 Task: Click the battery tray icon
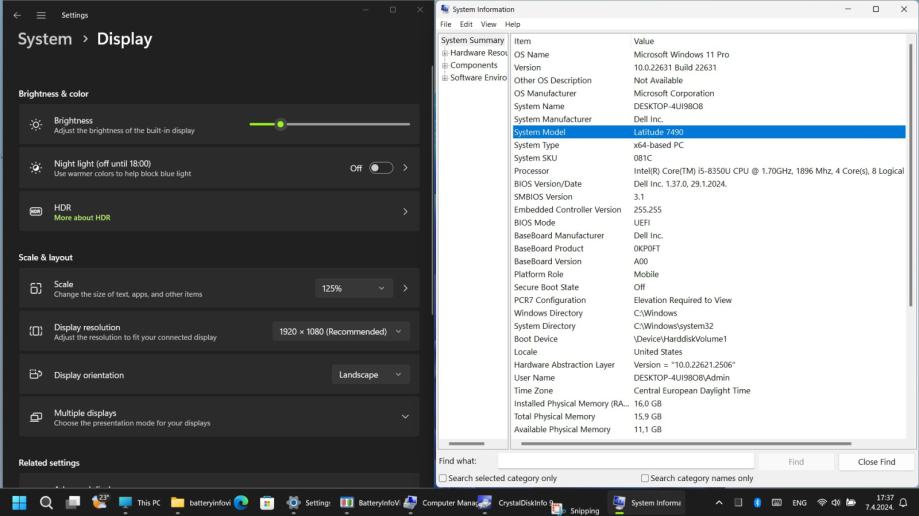pyautogui.click(x=850, y=503)
